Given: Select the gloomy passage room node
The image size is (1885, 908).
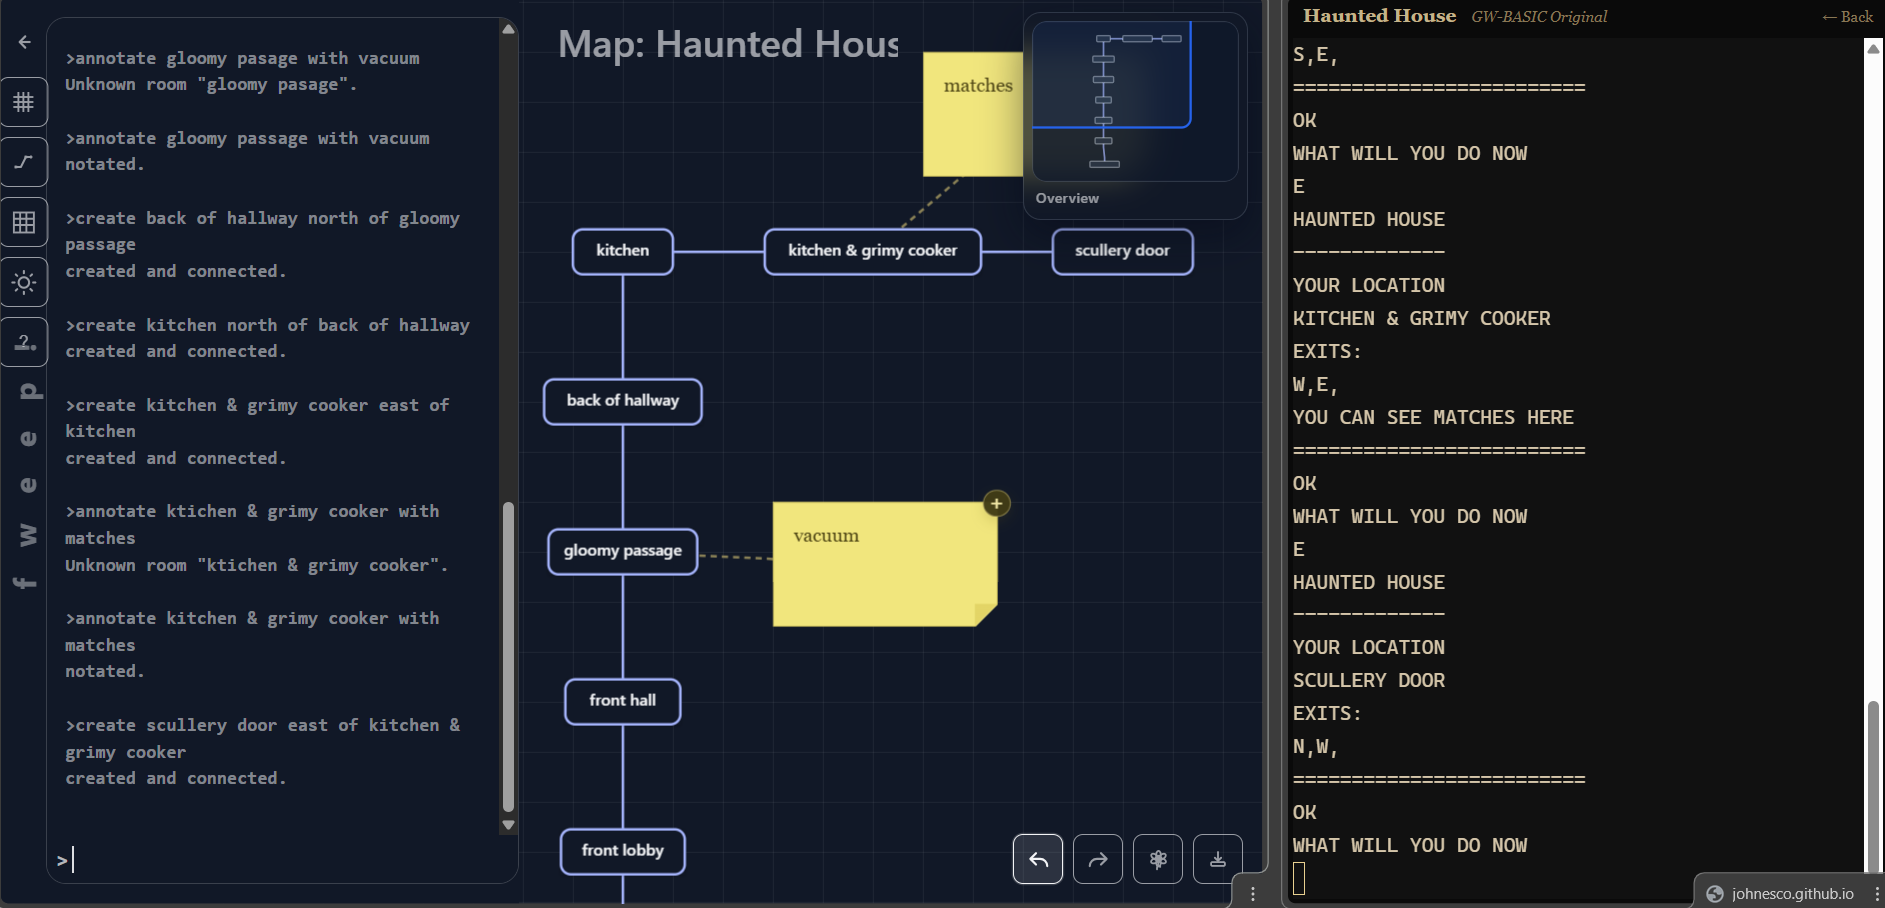Looking at the screenshot, I should point(622,551).
